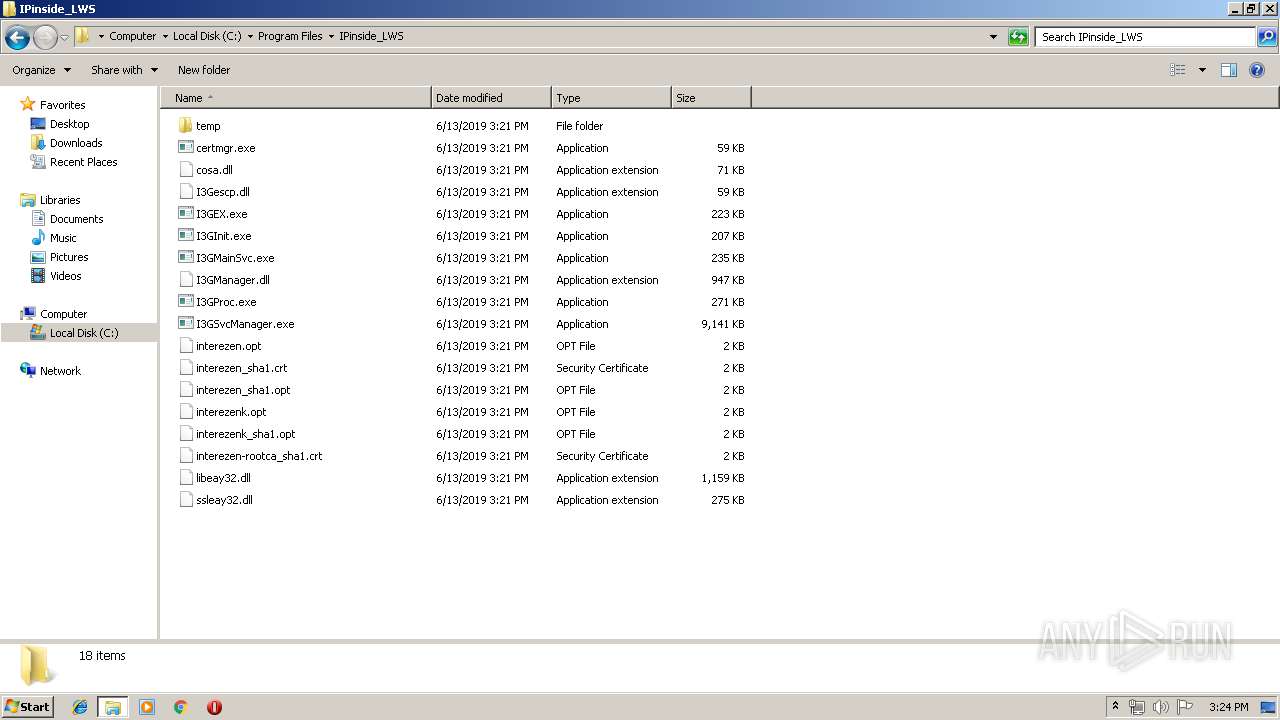This screenshot has width=1280, height=720.
Task: Sort by the Name column header
Action: (x=297, y=98)
